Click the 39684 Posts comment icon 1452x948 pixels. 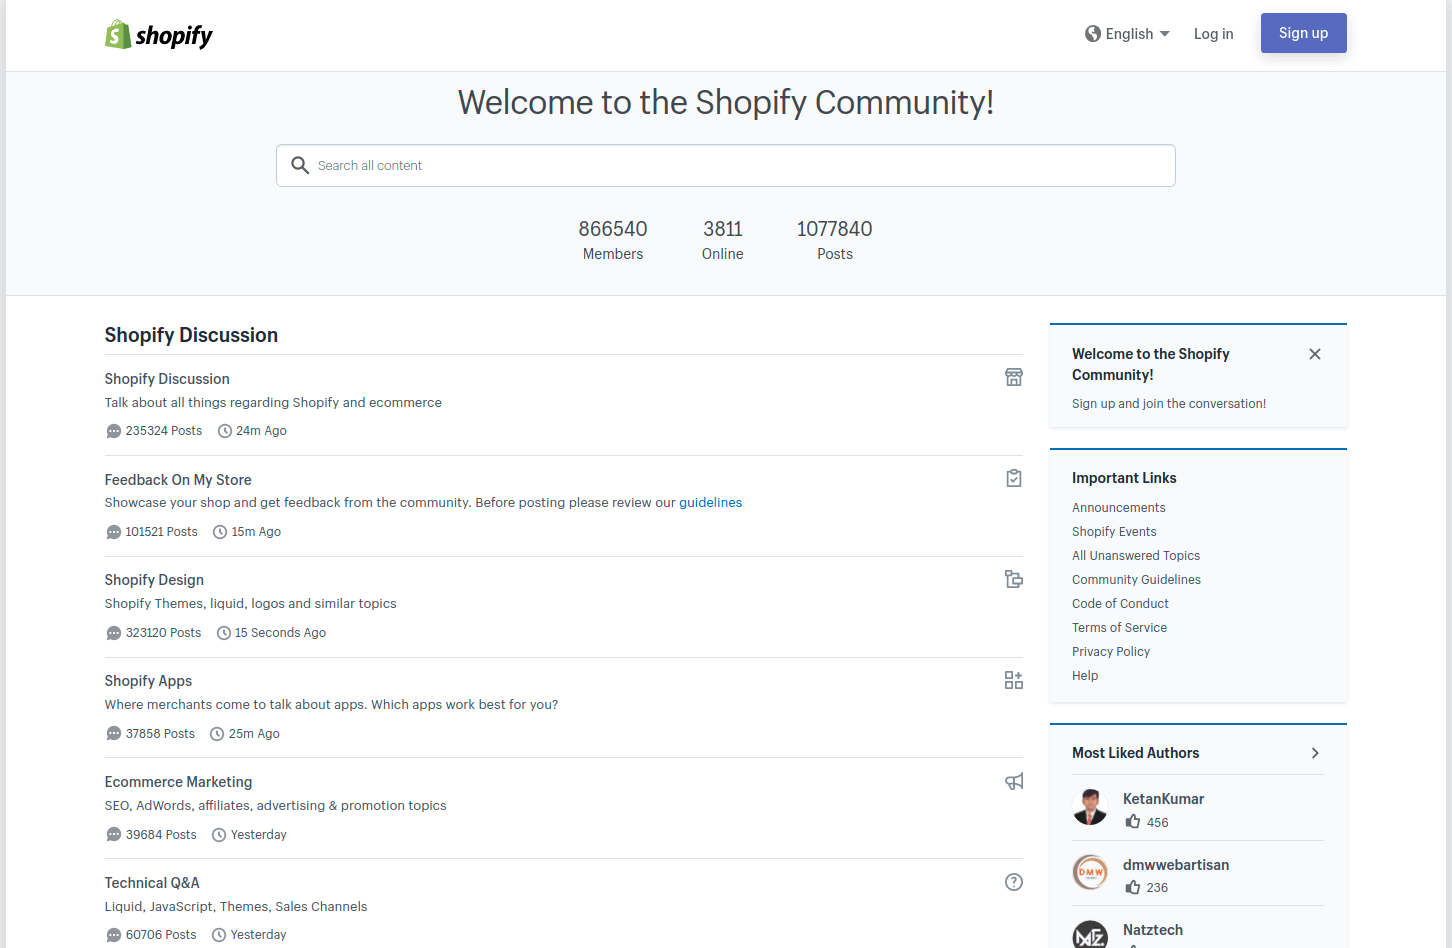(x=113, y=835)
